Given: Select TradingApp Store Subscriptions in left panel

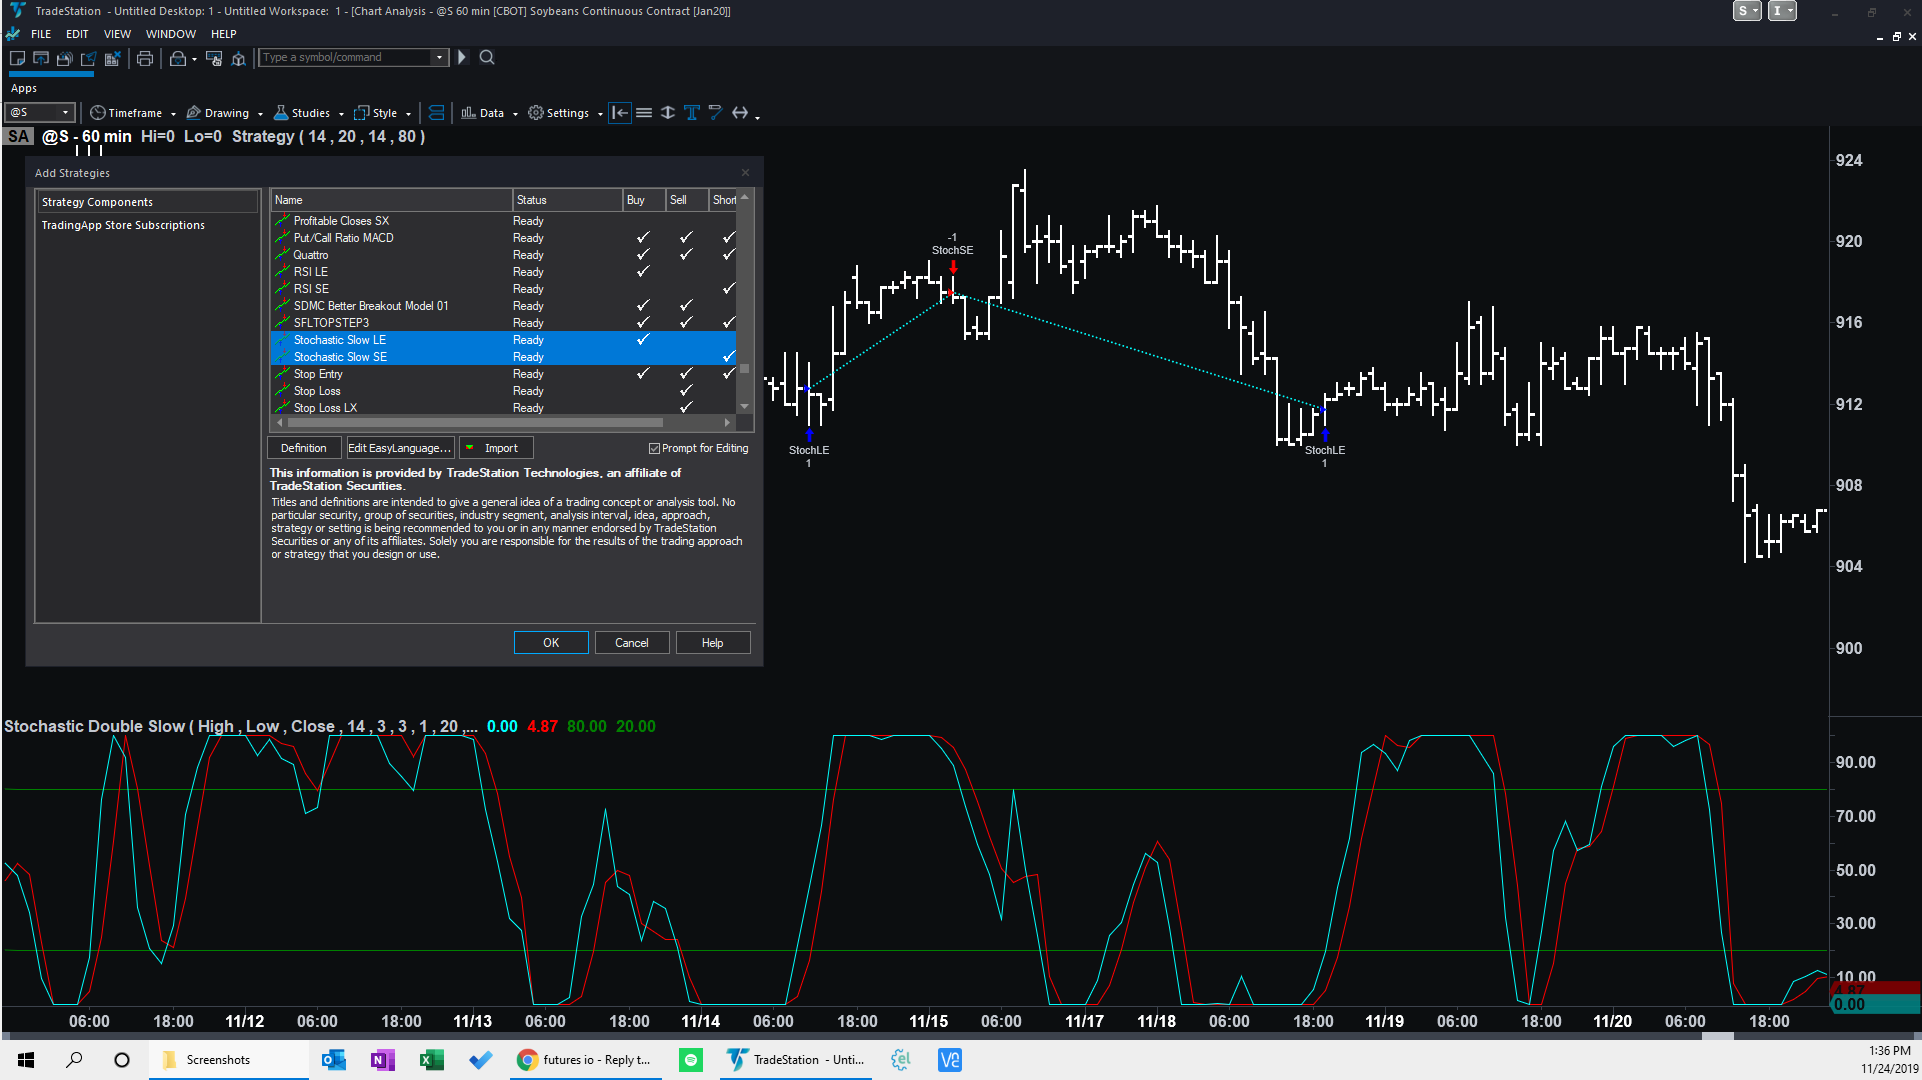Looking at the screenshot, I should 123,226.
